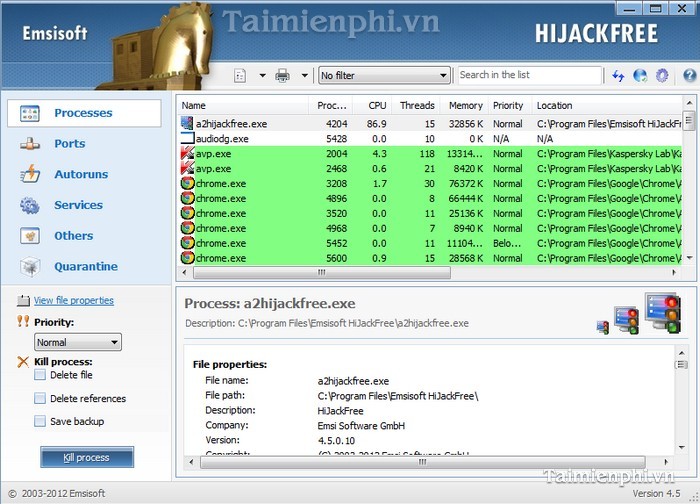Screen dimensions: 700x504
Task: Open the Autoruns section
Action: 81,174
